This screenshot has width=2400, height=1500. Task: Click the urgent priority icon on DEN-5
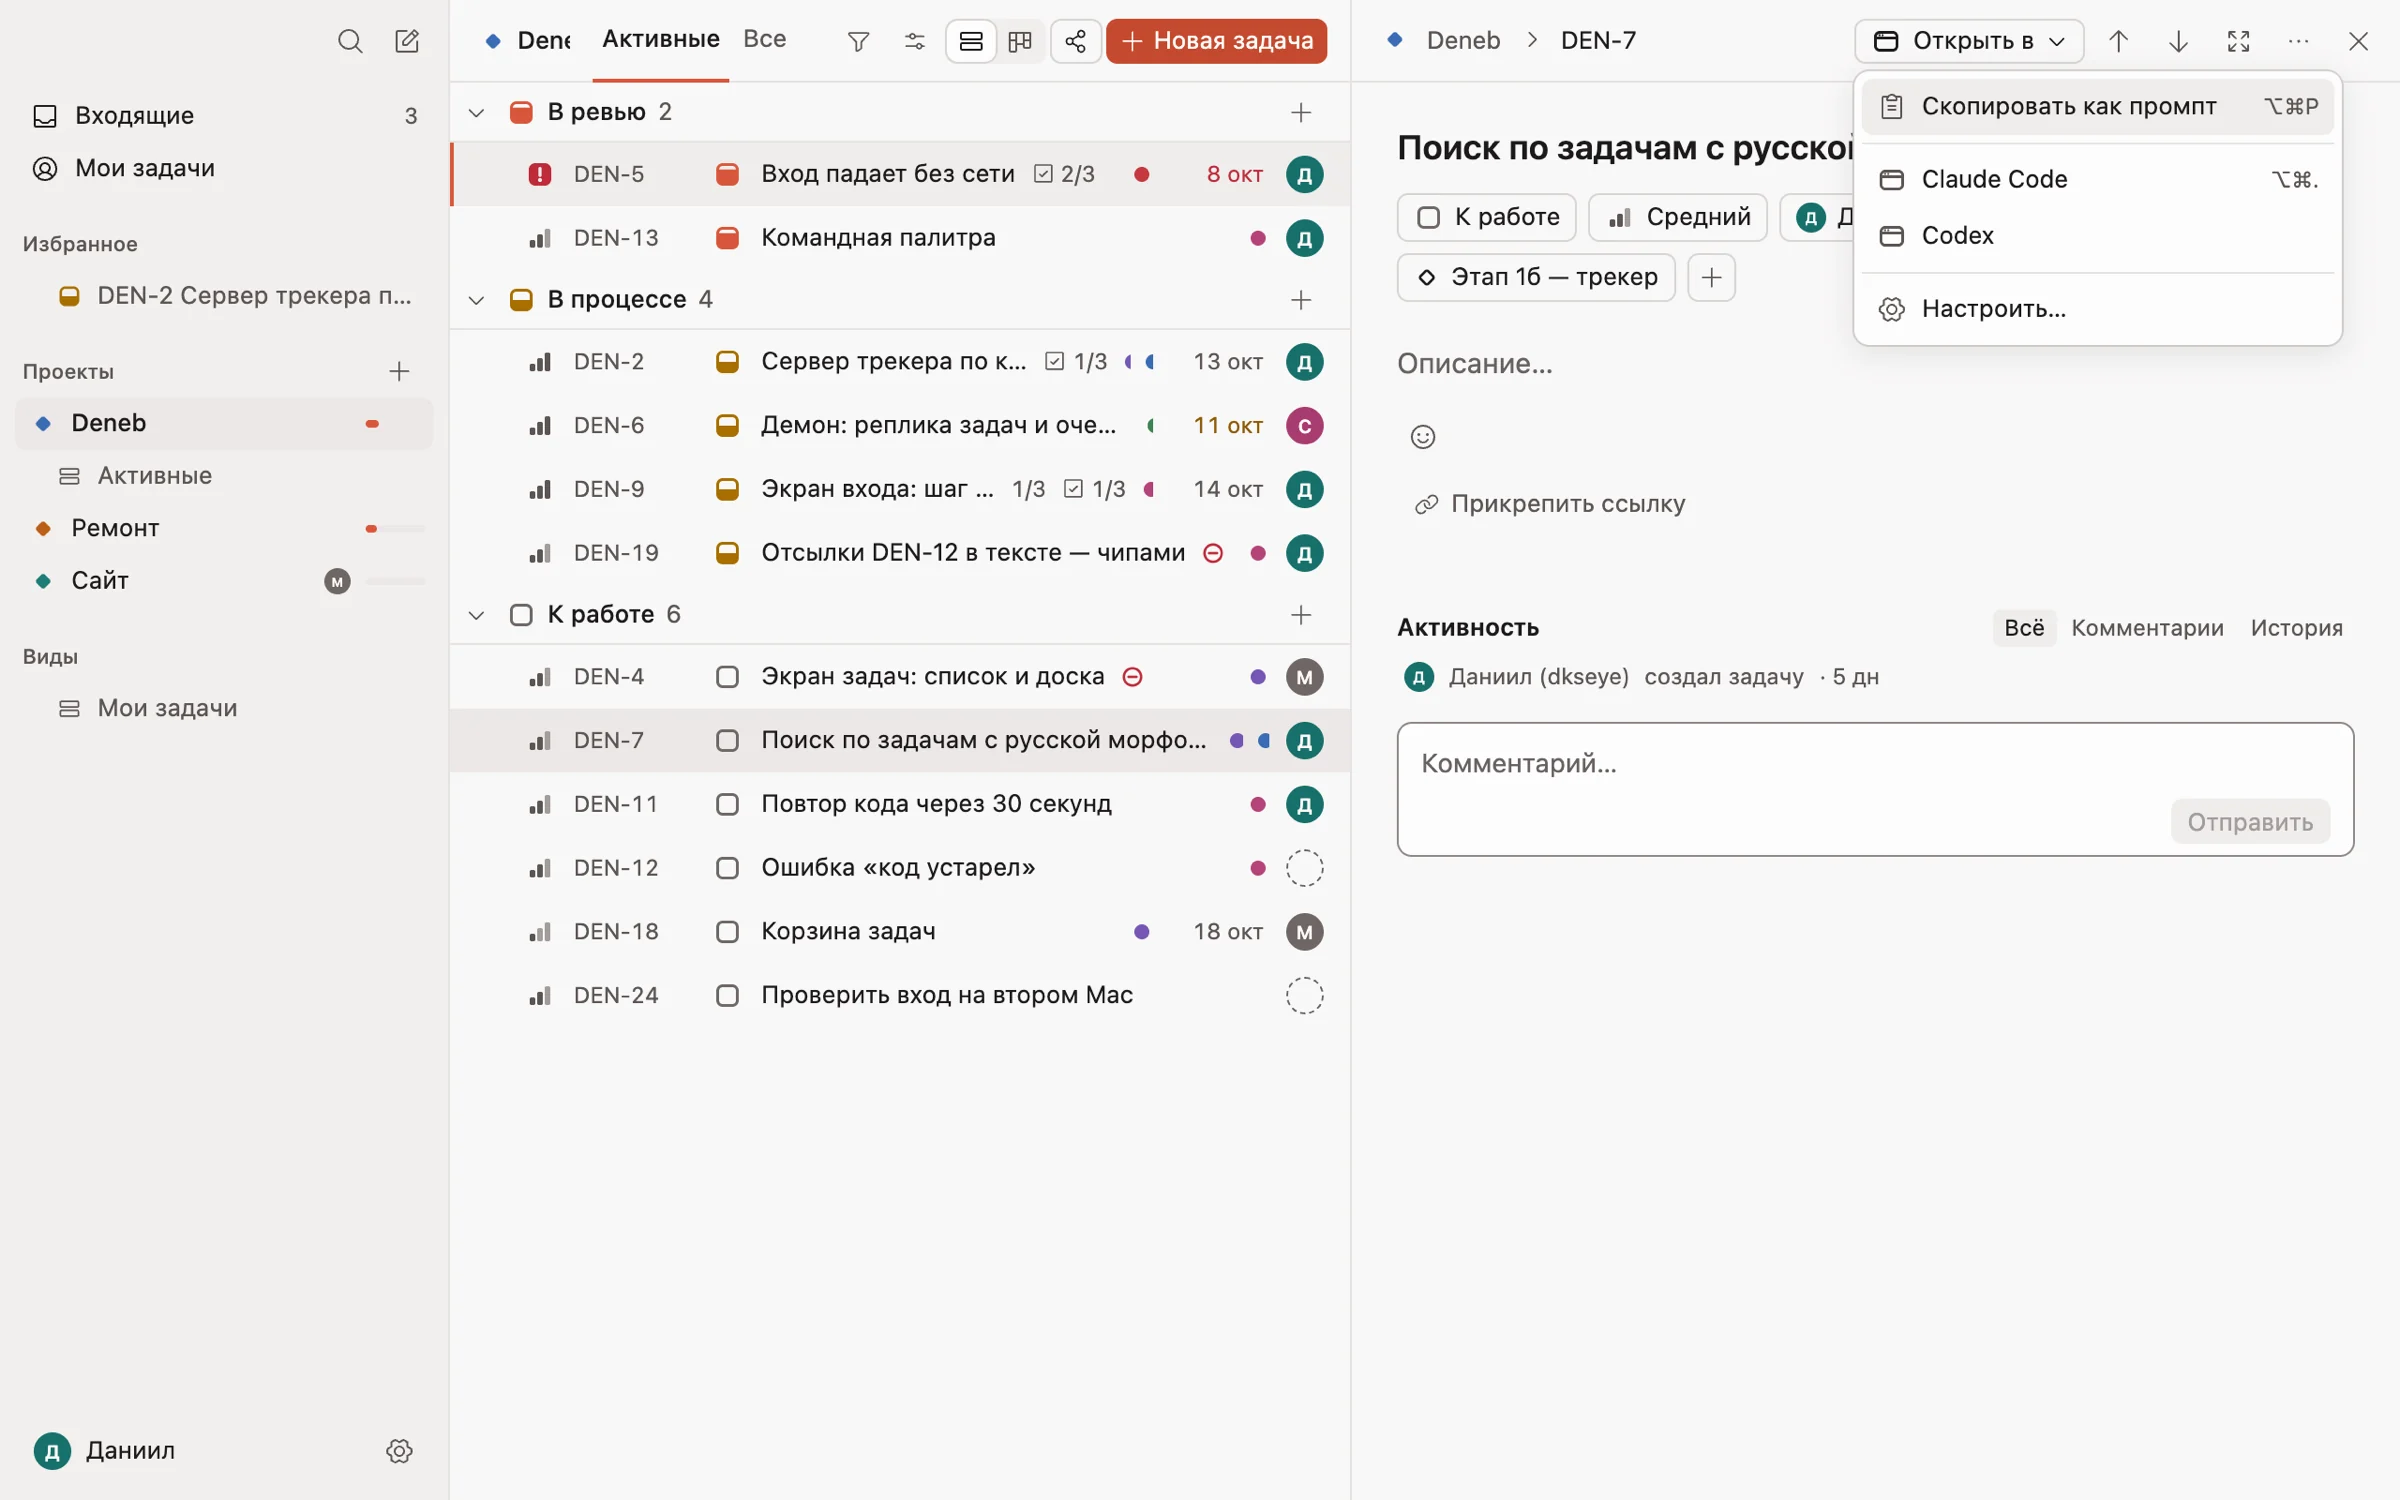[x=539, y=174]
